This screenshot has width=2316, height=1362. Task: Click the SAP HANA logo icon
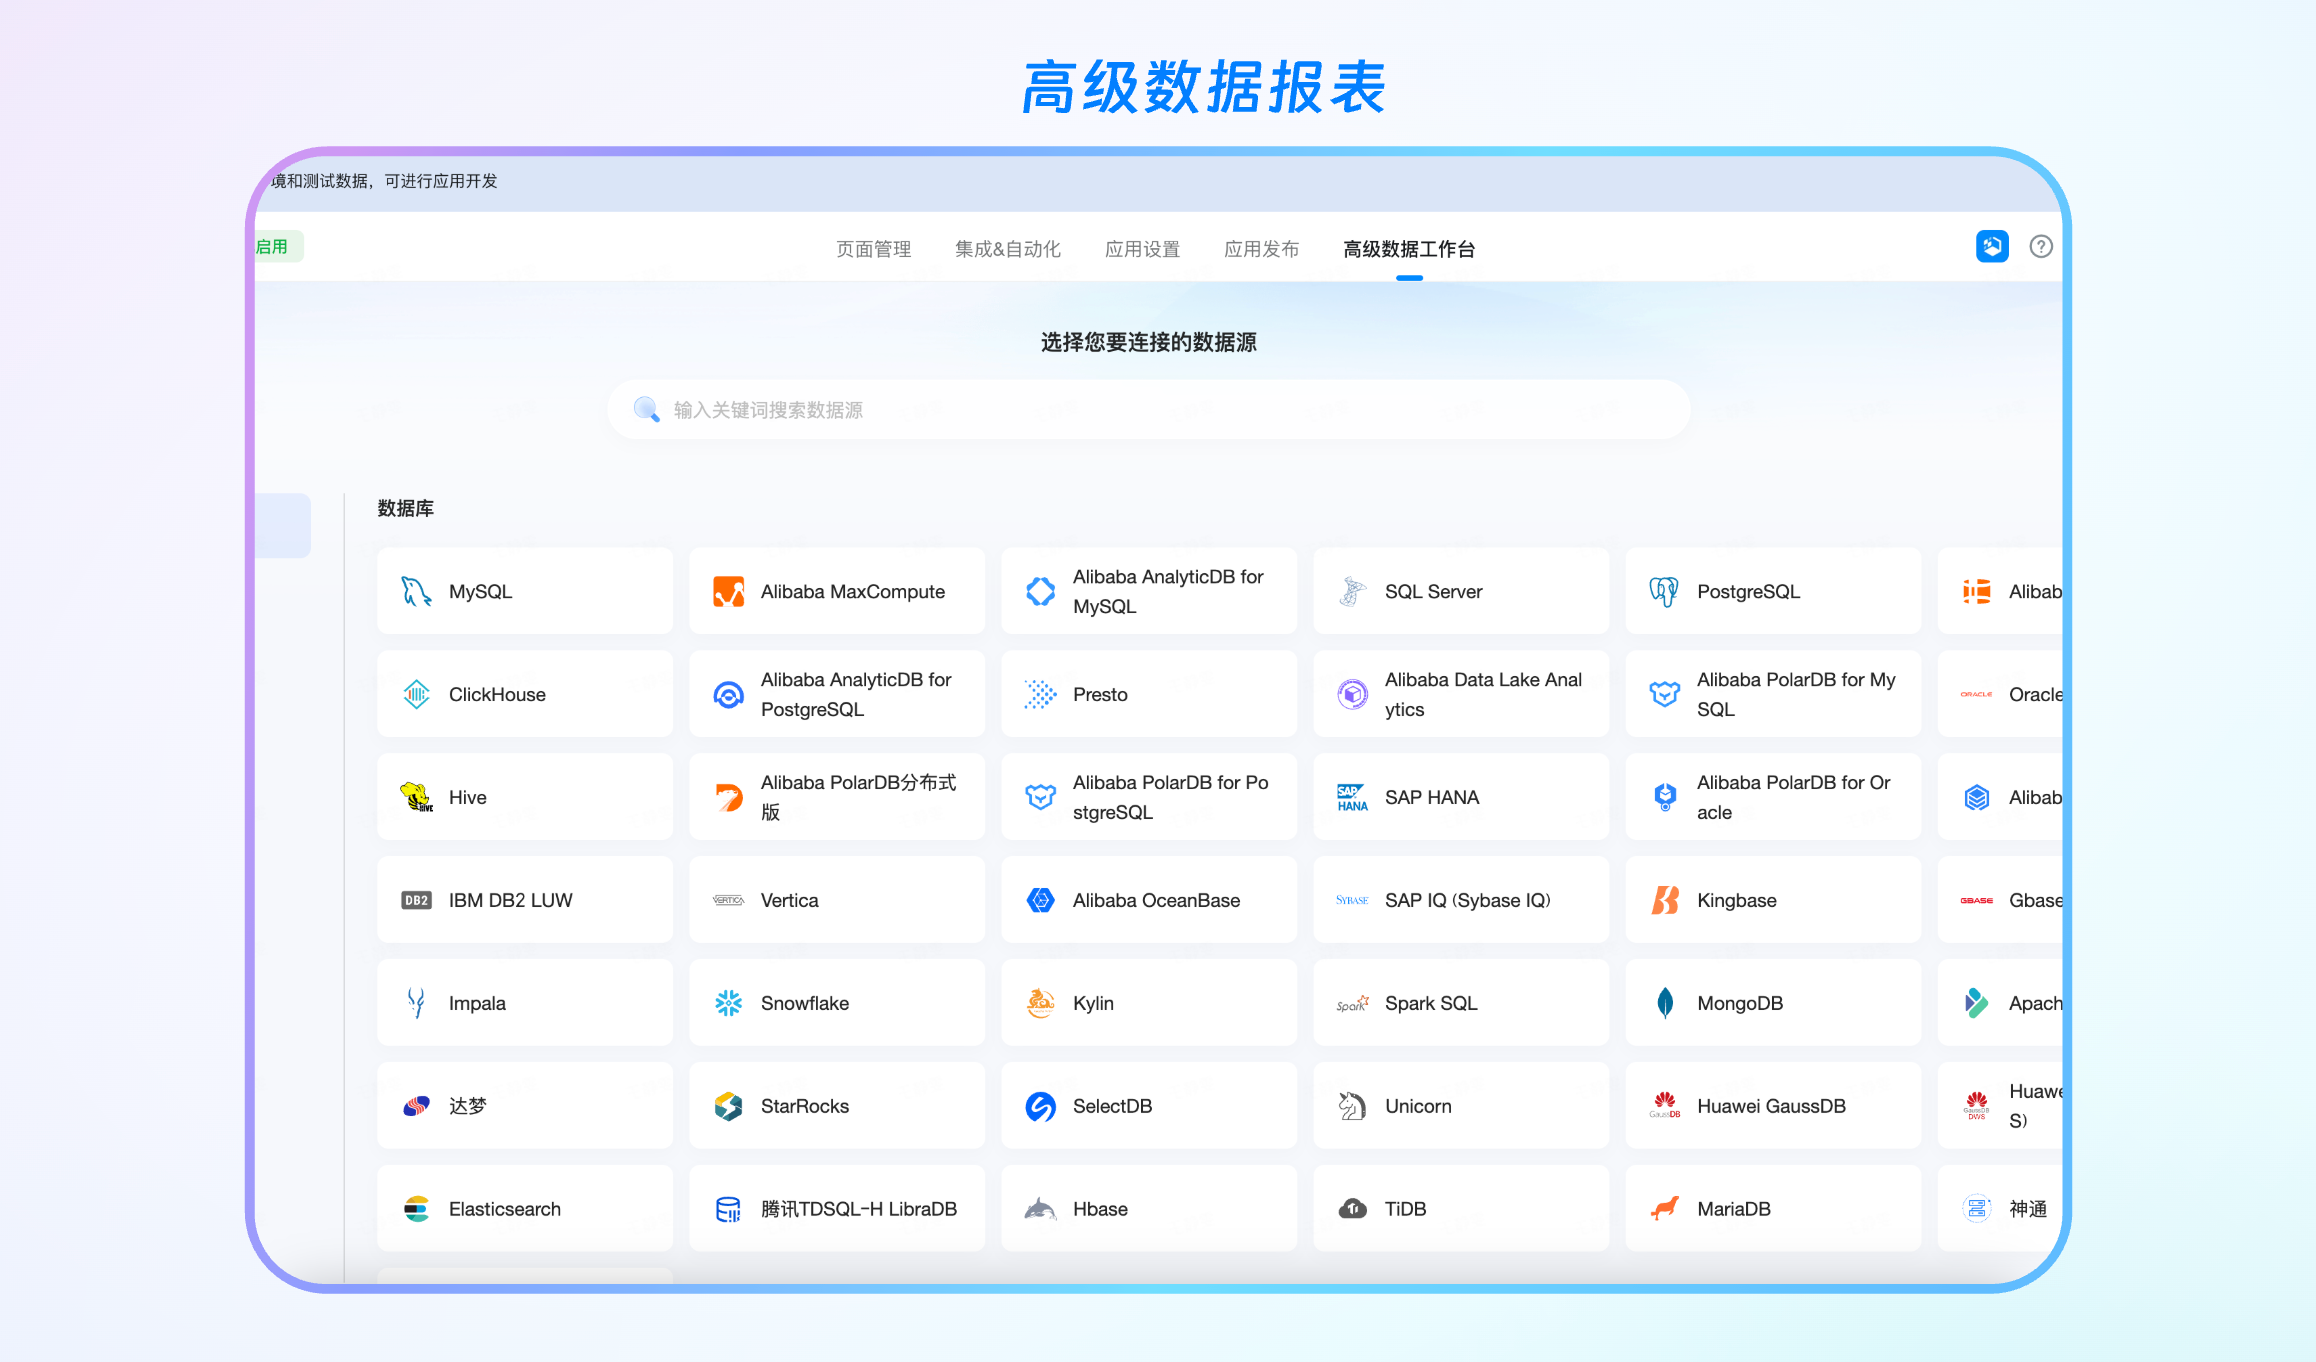click(x=1352, y=797)
